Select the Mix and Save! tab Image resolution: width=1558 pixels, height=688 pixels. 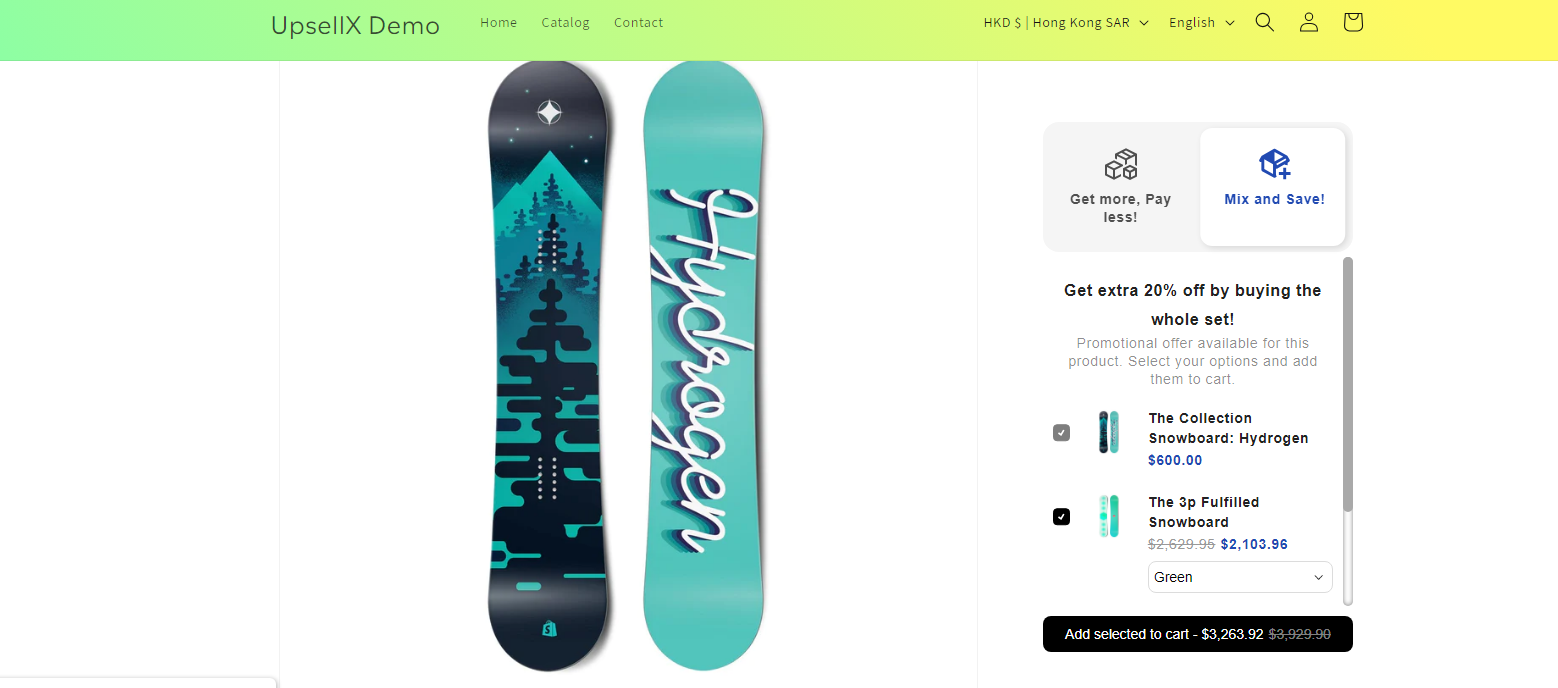tap(1273, 187)
